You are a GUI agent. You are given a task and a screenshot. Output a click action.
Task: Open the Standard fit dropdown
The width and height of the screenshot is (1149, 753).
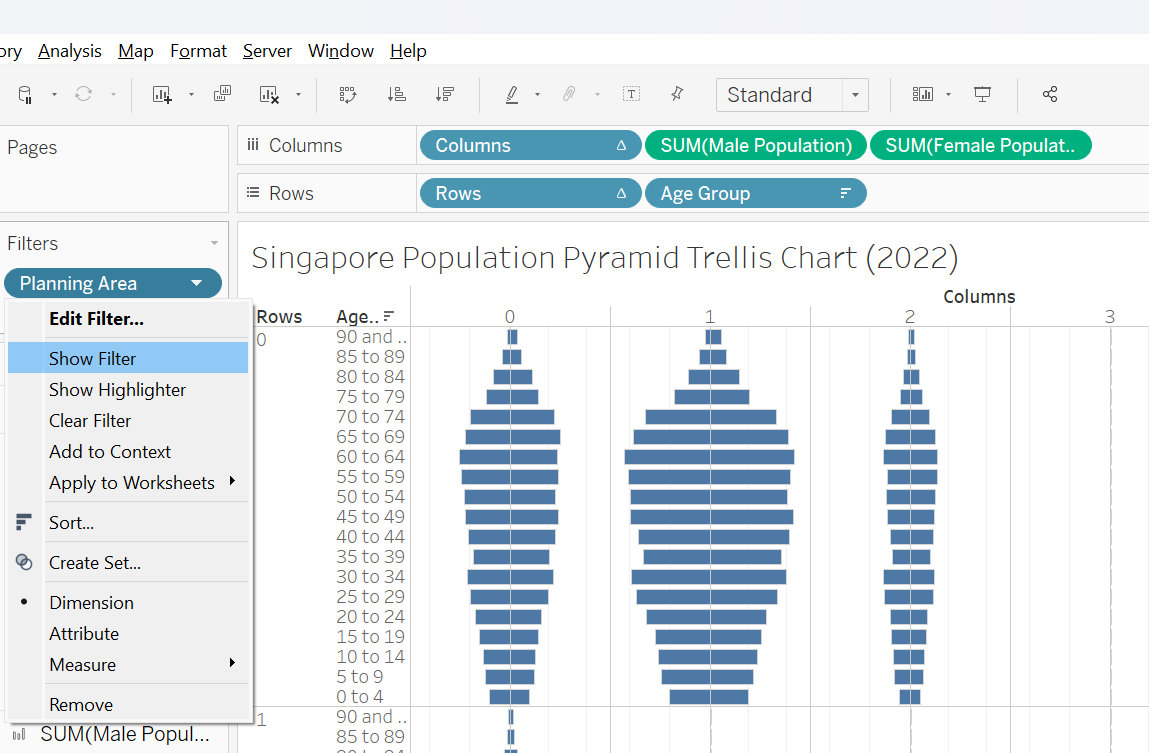coord(855,95)
